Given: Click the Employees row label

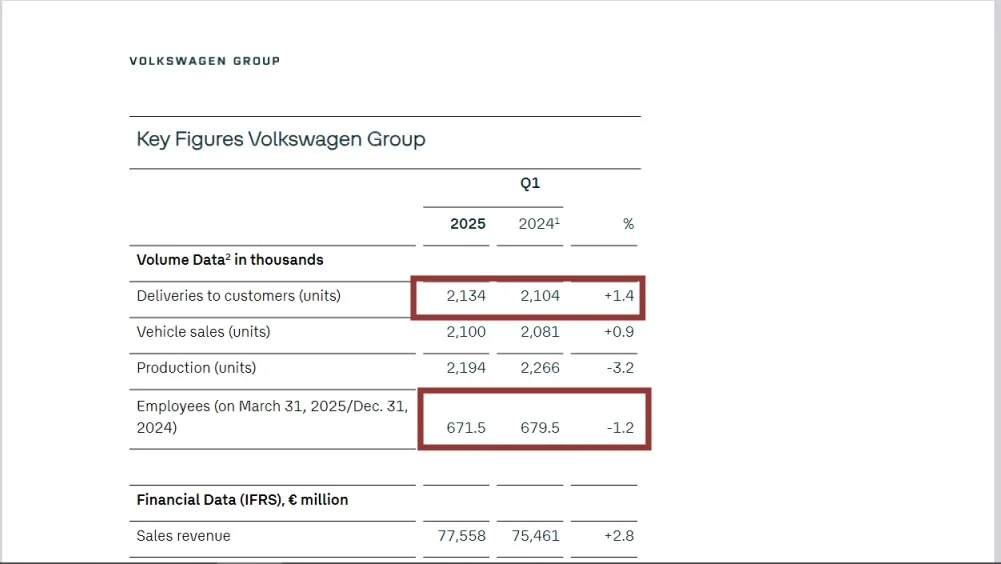Looking at the screenshot, I should (272, 417).
